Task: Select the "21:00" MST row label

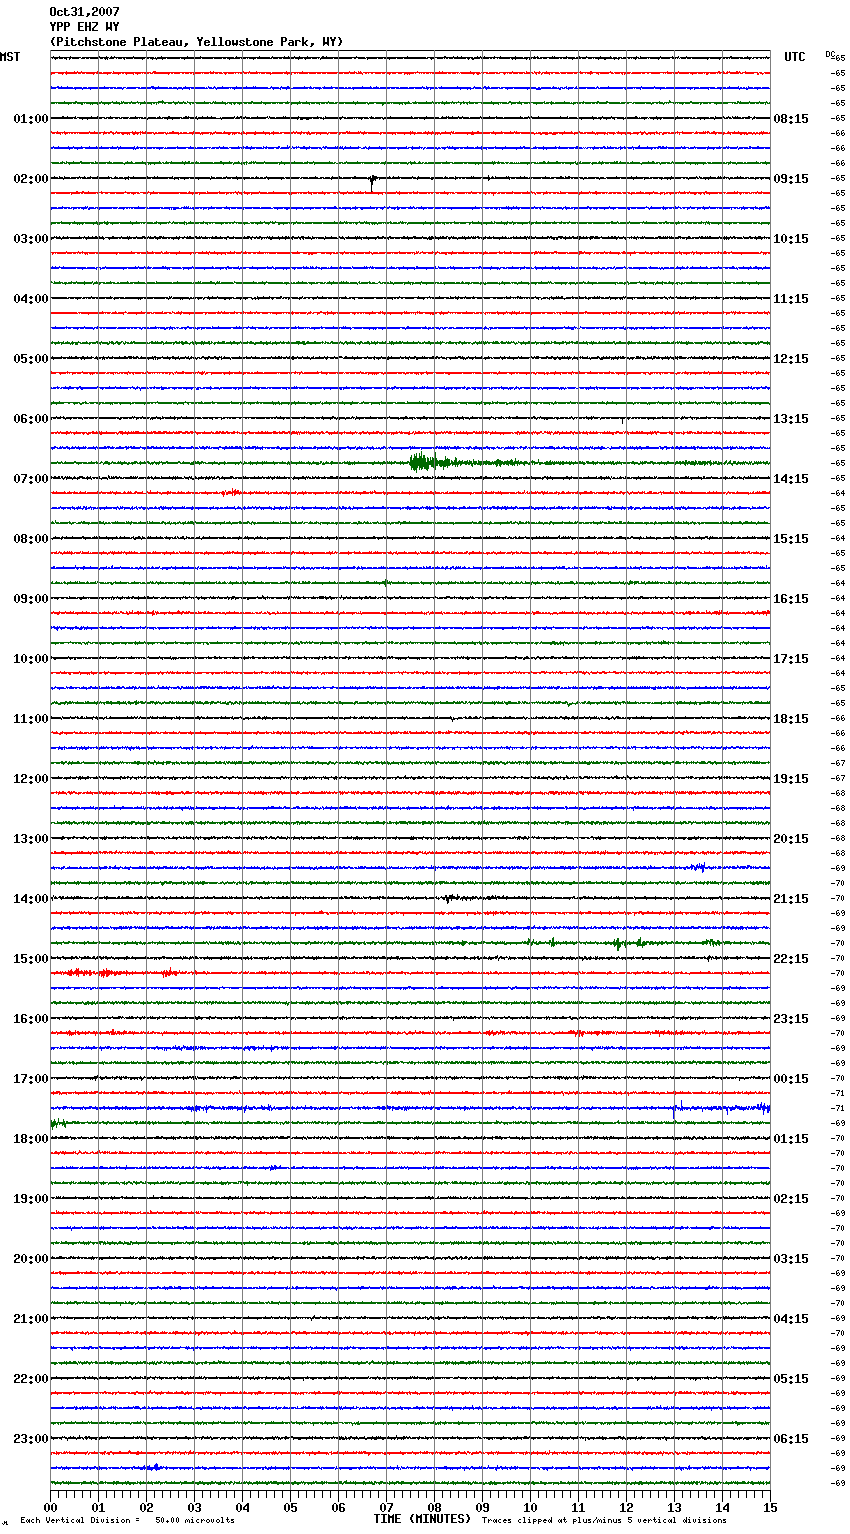Action: click(31, 1319)
